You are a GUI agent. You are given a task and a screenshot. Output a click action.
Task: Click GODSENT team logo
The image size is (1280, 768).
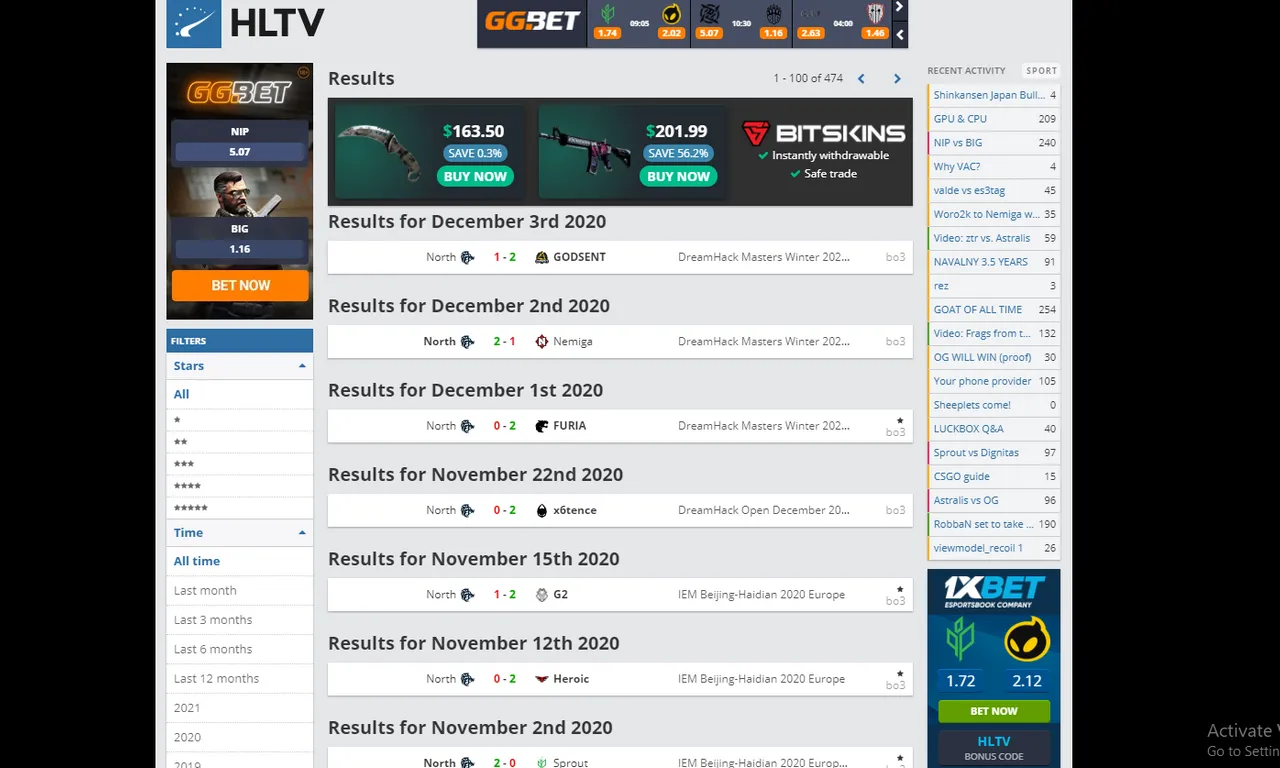[x=542, y=257]
